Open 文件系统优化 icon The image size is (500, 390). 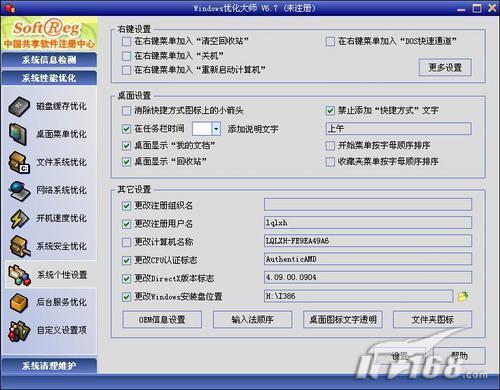(19, 162)
